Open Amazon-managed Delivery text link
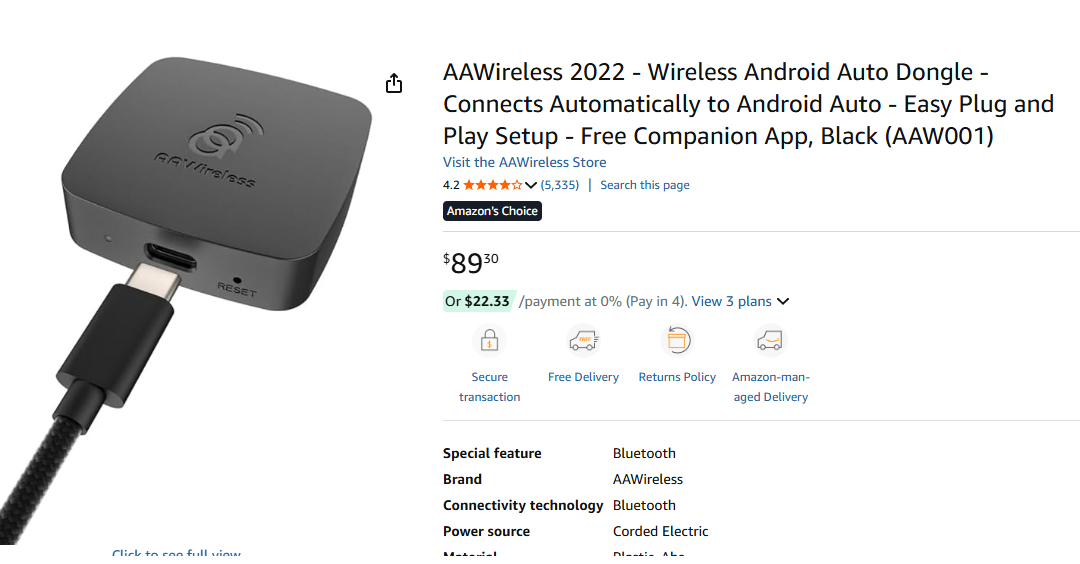 point(770,387)
